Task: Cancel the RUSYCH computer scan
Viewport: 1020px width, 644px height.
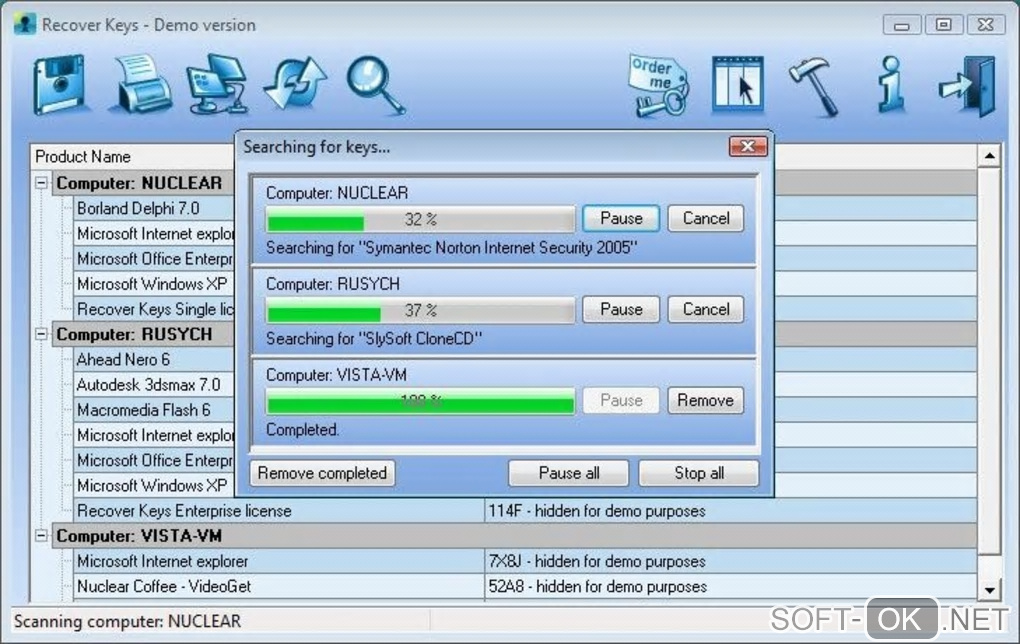Action: click(x=706, y=310)
